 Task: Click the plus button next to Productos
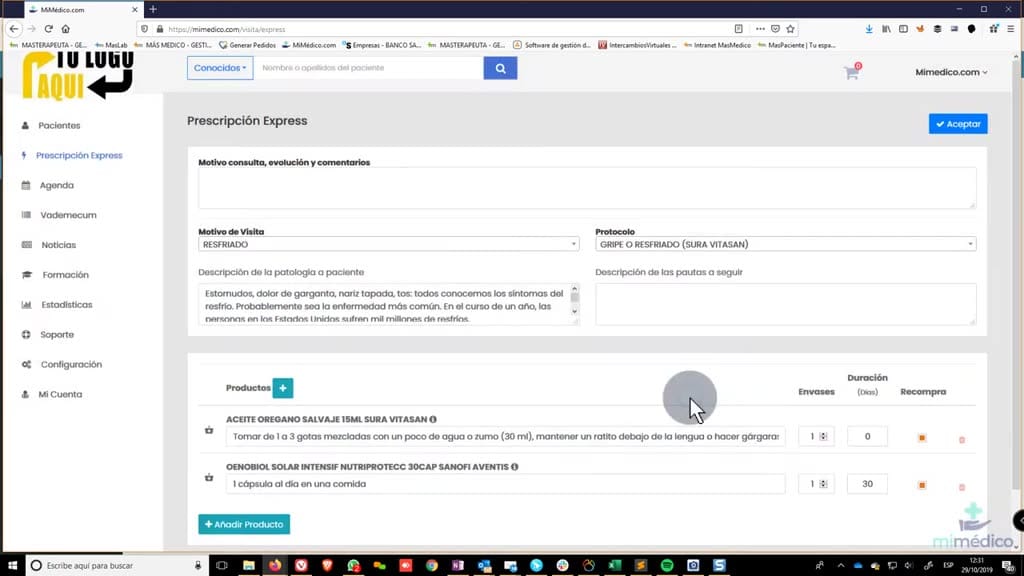point(283,388)
